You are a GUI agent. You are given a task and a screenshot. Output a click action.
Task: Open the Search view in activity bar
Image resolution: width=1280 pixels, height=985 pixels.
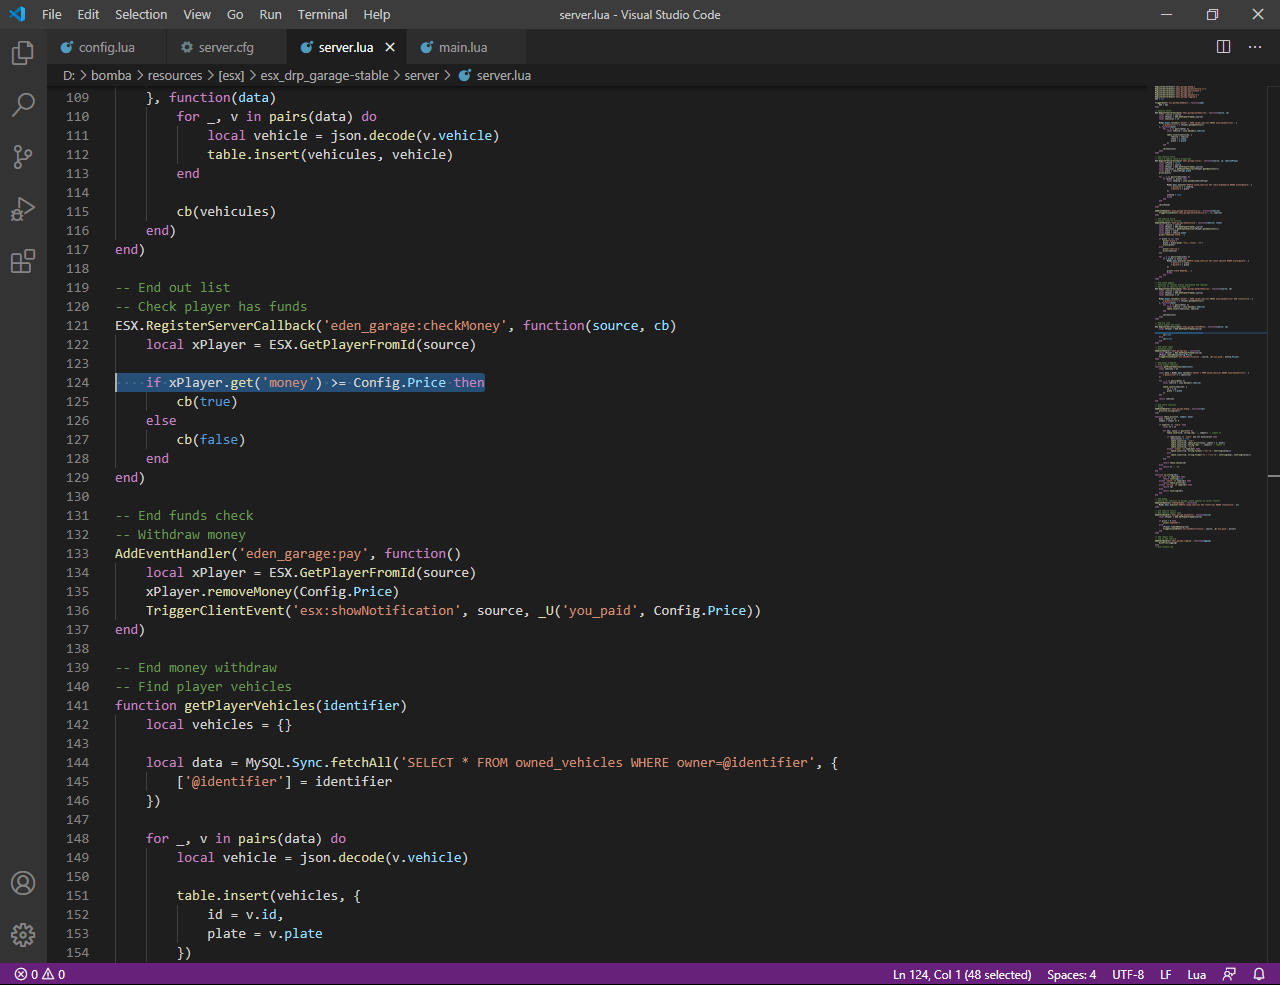23,104
